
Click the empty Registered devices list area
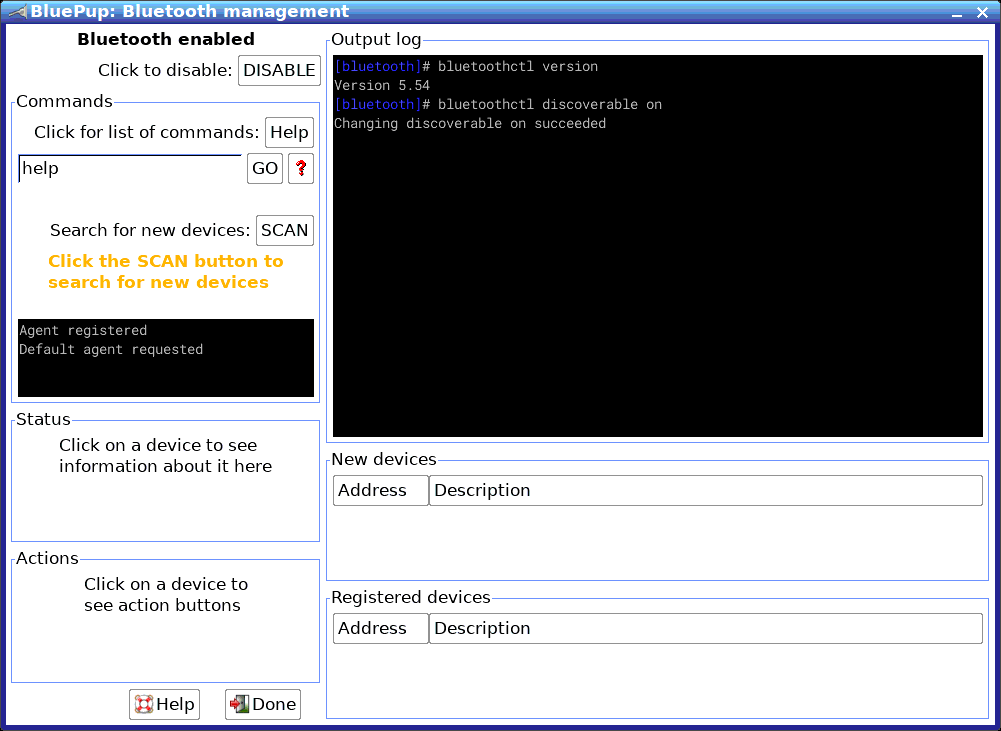[x=658, y=679]
